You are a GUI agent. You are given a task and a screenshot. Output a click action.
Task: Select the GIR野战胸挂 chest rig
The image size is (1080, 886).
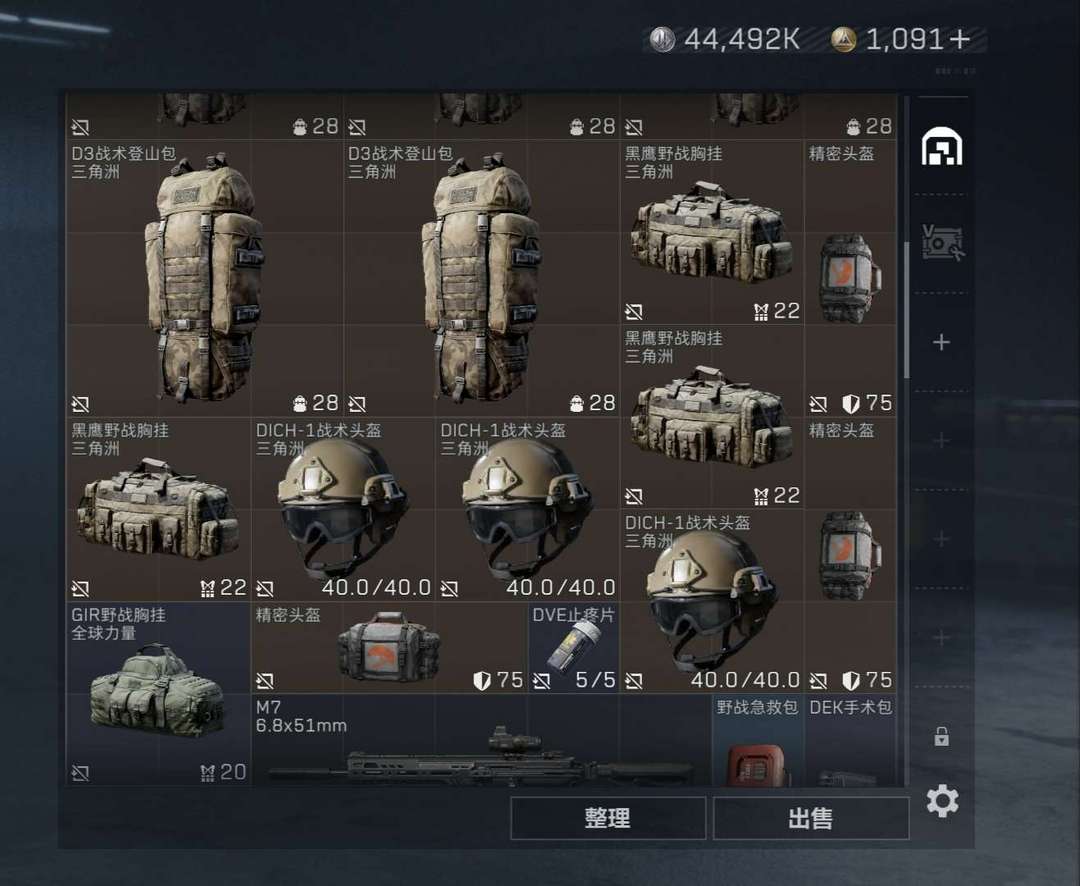coord(158,694)
